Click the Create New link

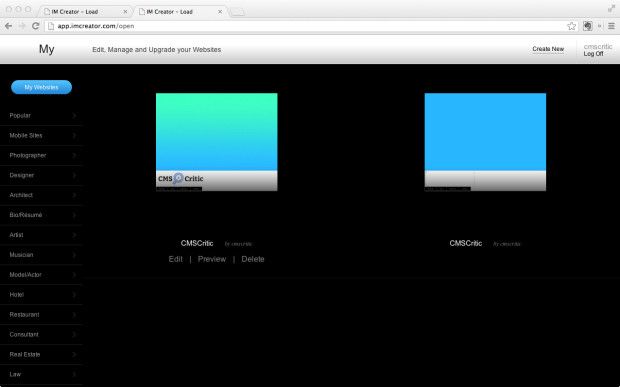(548, 49)
